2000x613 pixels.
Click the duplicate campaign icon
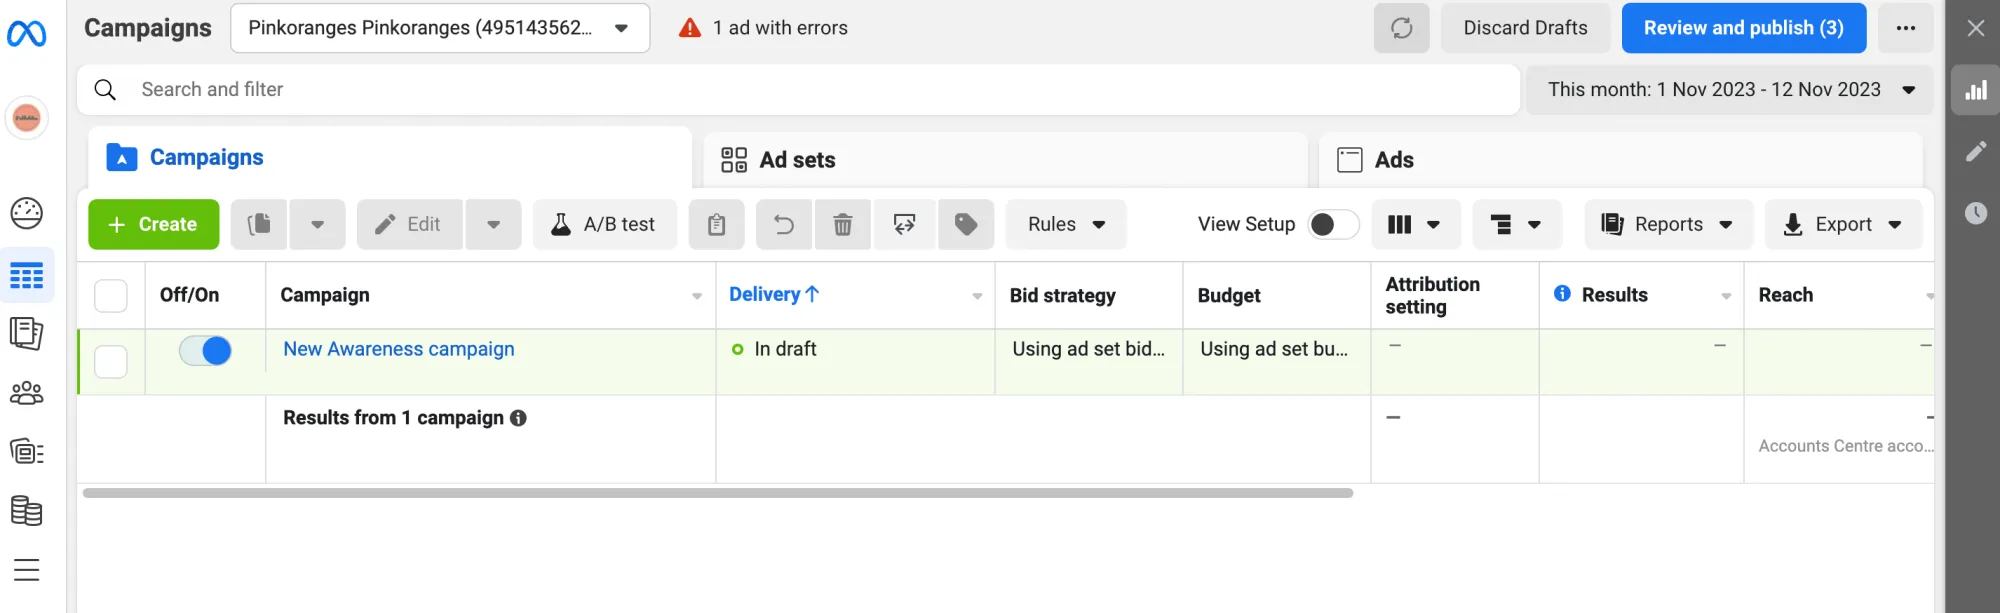point(259,225)
